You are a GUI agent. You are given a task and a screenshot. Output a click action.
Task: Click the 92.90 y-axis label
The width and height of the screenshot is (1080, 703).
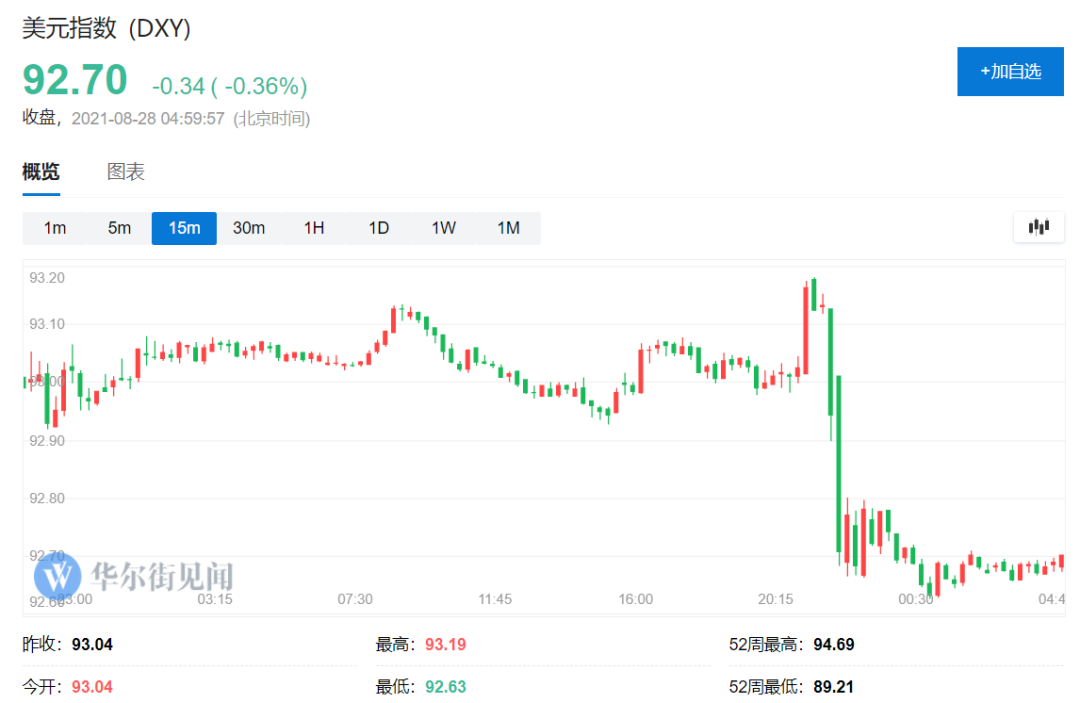coord(47,441)
